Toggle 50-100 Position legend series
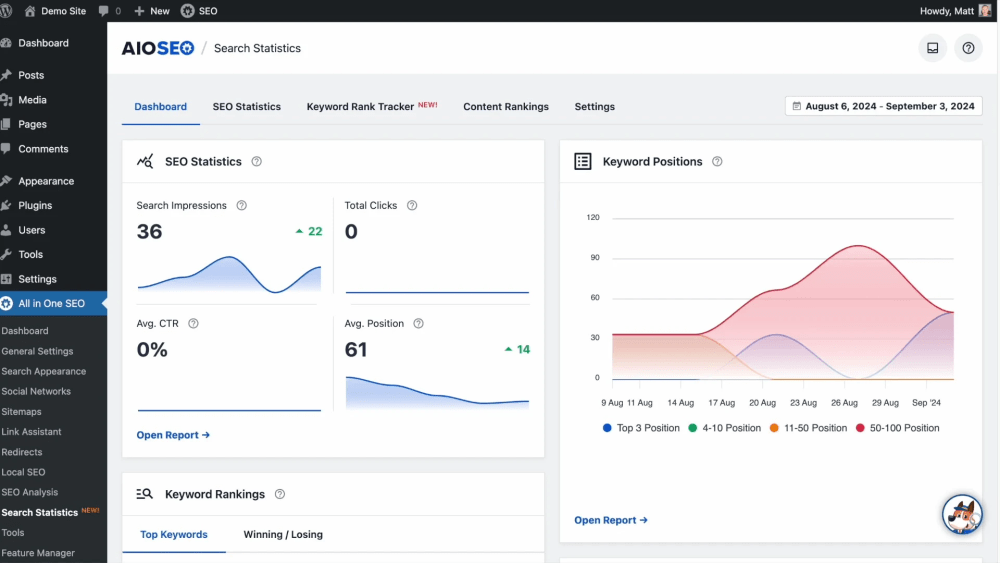Screen dimensions: 1000x563 point(897,428)
